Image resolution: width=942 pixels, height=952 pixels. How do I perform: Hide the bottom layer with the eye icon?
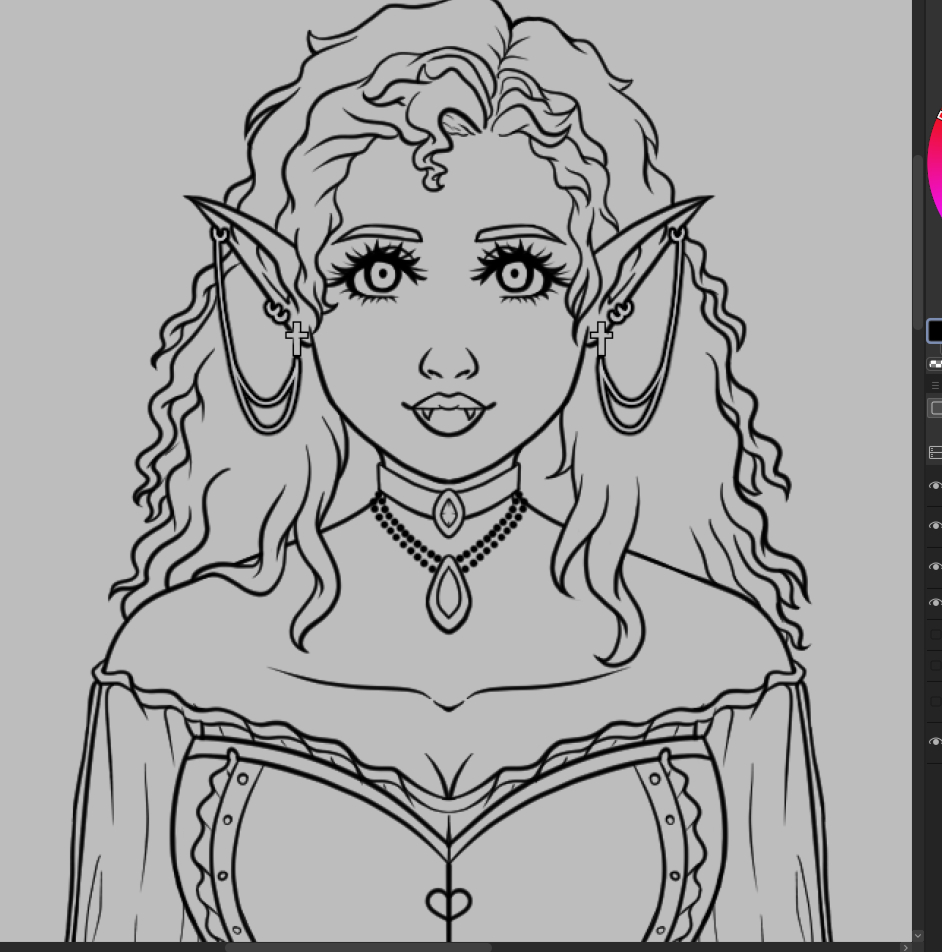[936, 742]
